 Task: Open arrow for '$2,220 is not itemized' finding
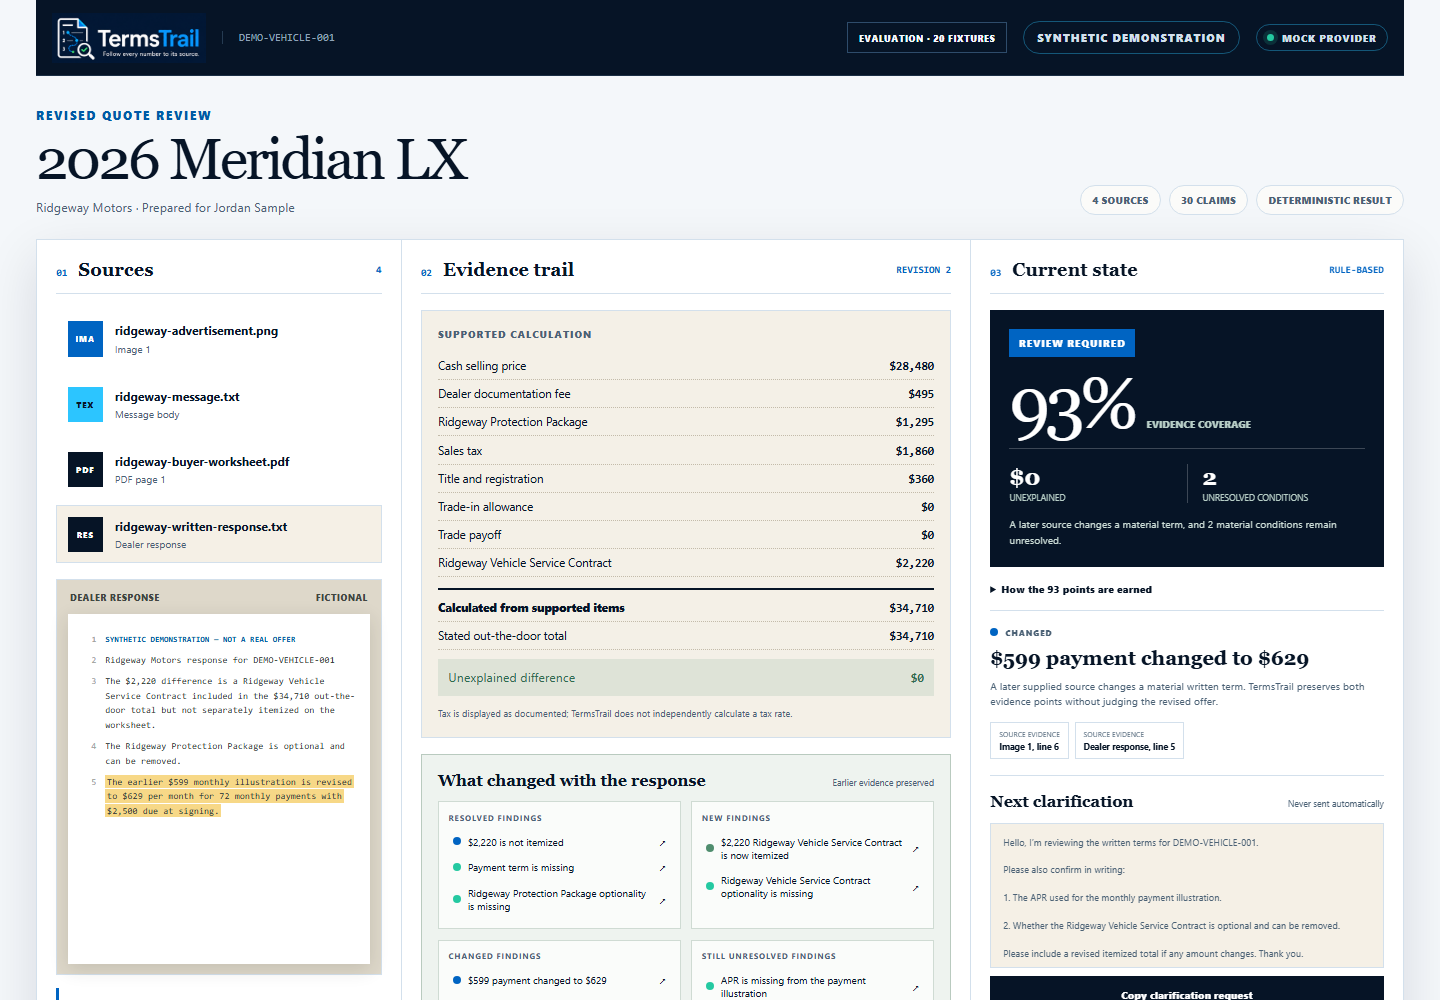click(662, 843)
